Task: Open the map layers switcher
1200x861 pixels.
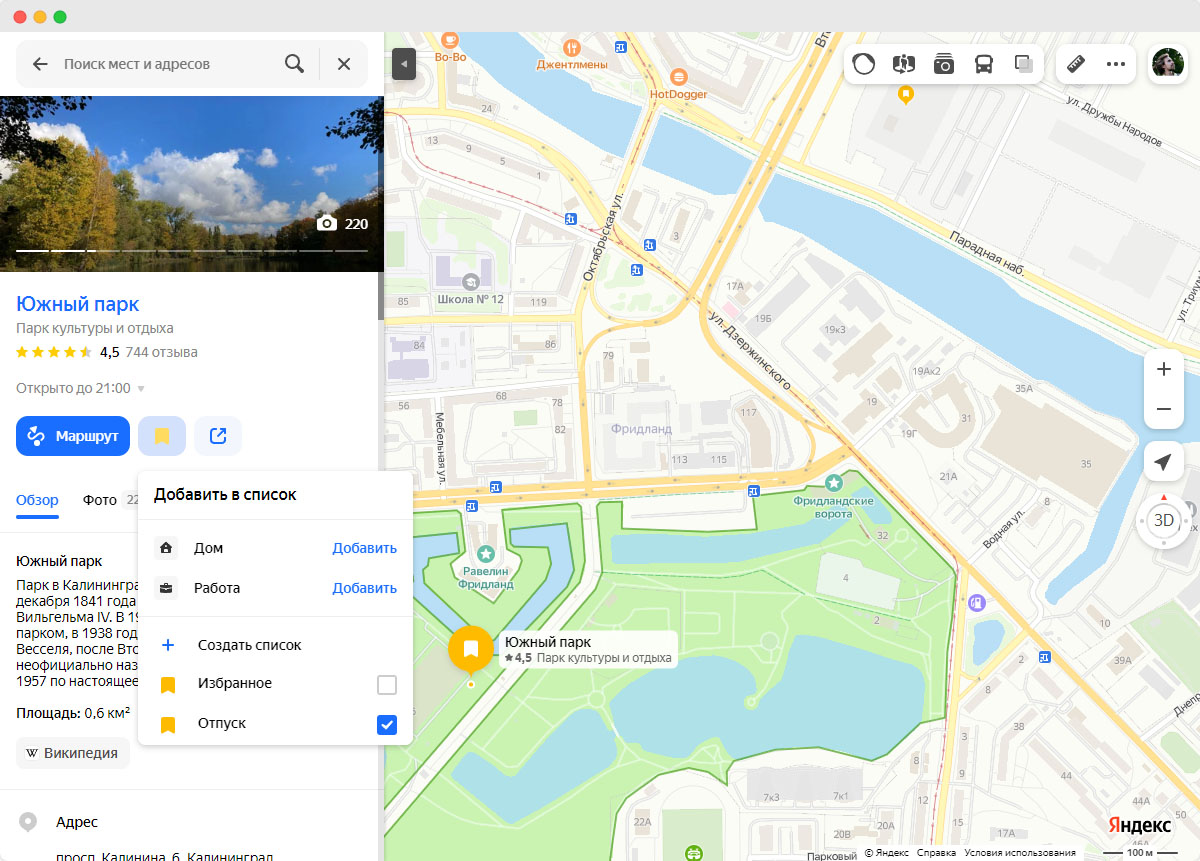Action: (x=1023, y=64)
